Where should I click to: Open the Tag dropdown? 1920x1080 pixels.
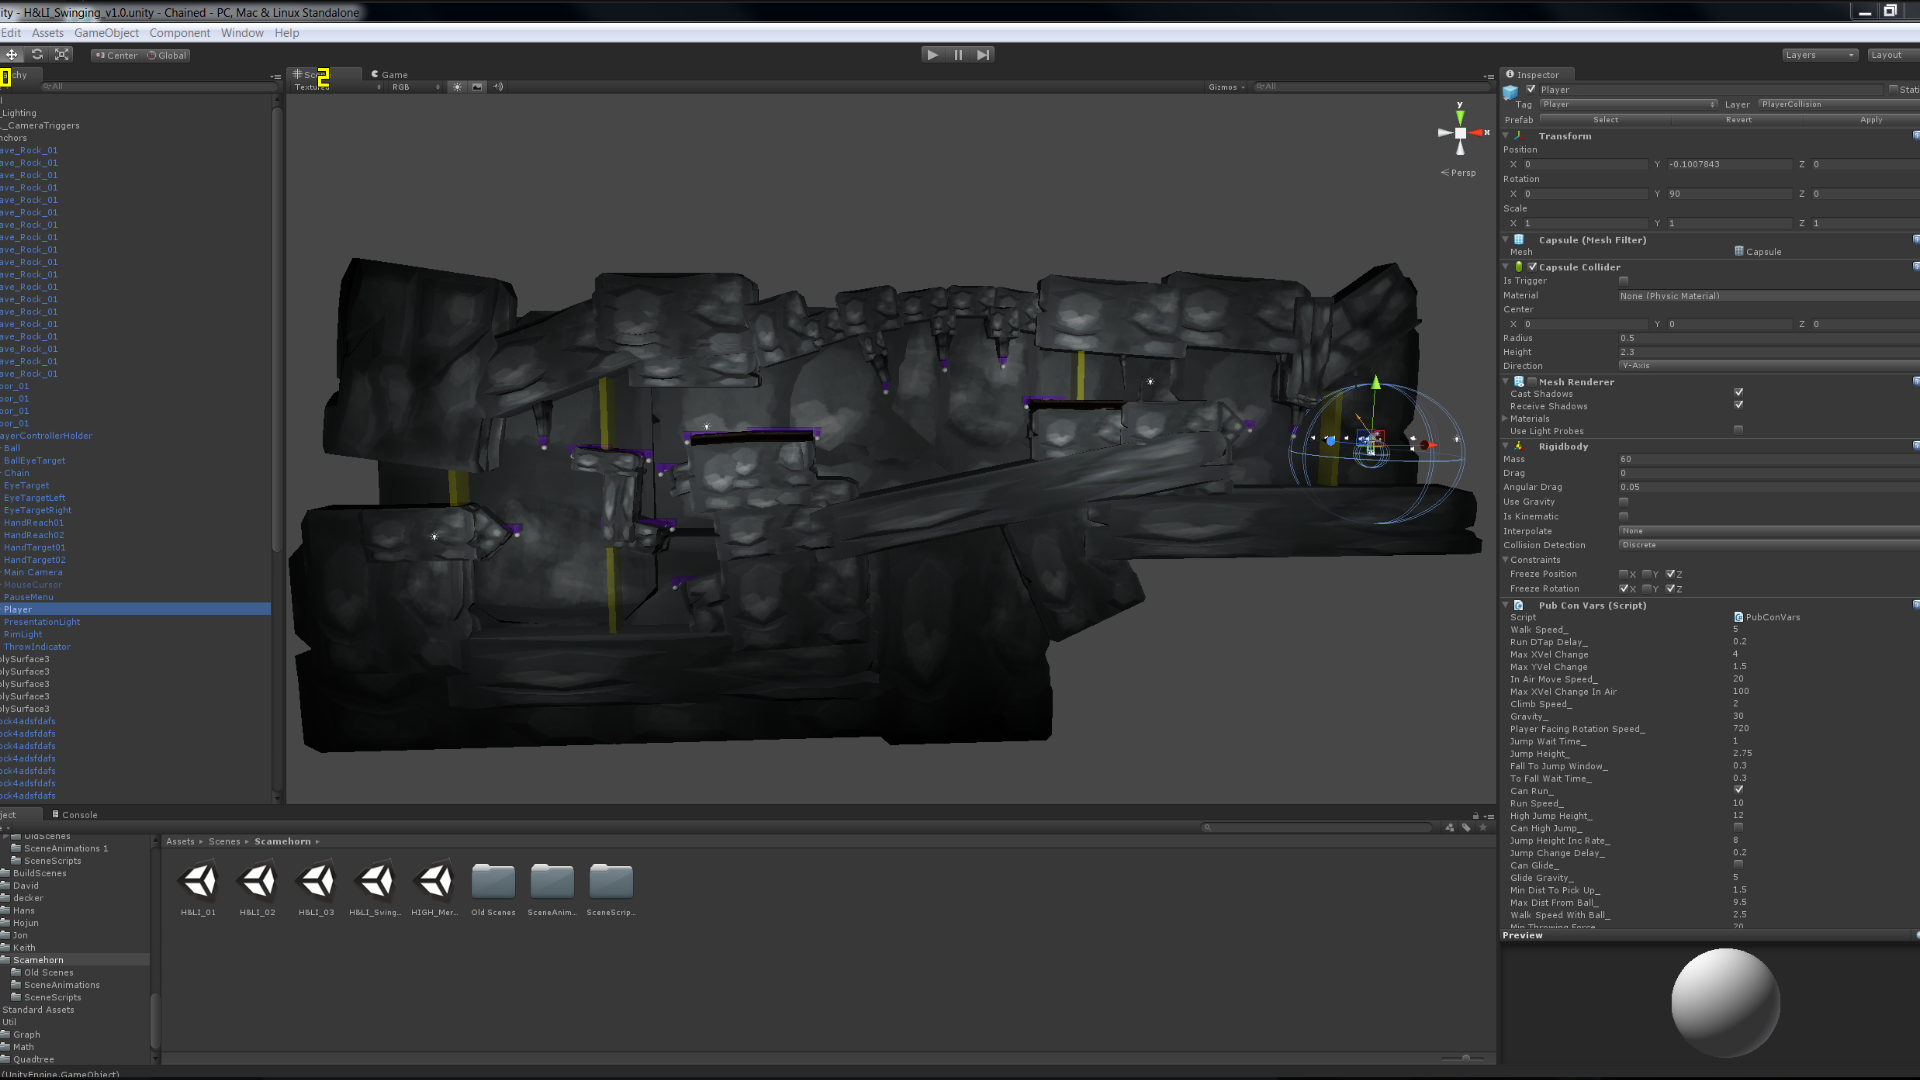coord(1628,105)
